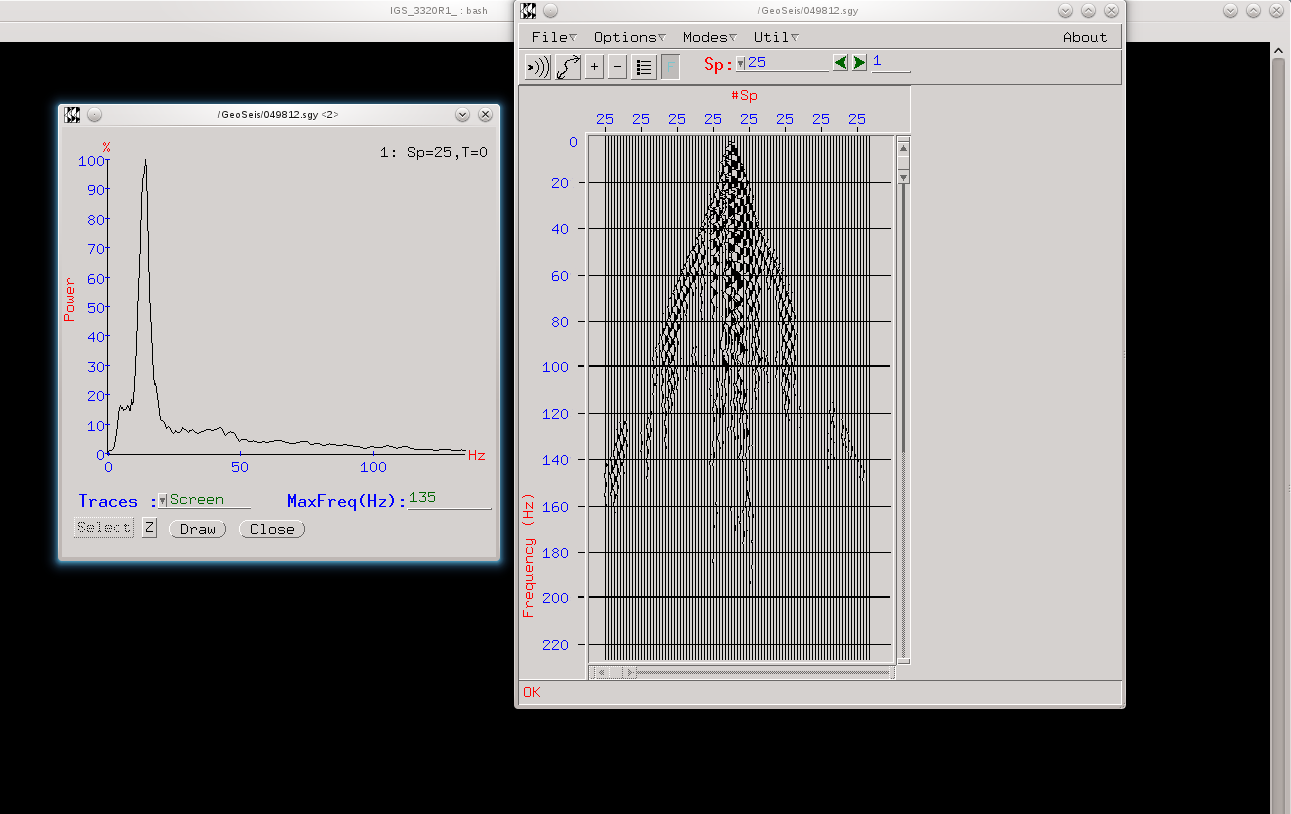Toggle the Z button in spectrum window
1291x814 pixels.
149,528
